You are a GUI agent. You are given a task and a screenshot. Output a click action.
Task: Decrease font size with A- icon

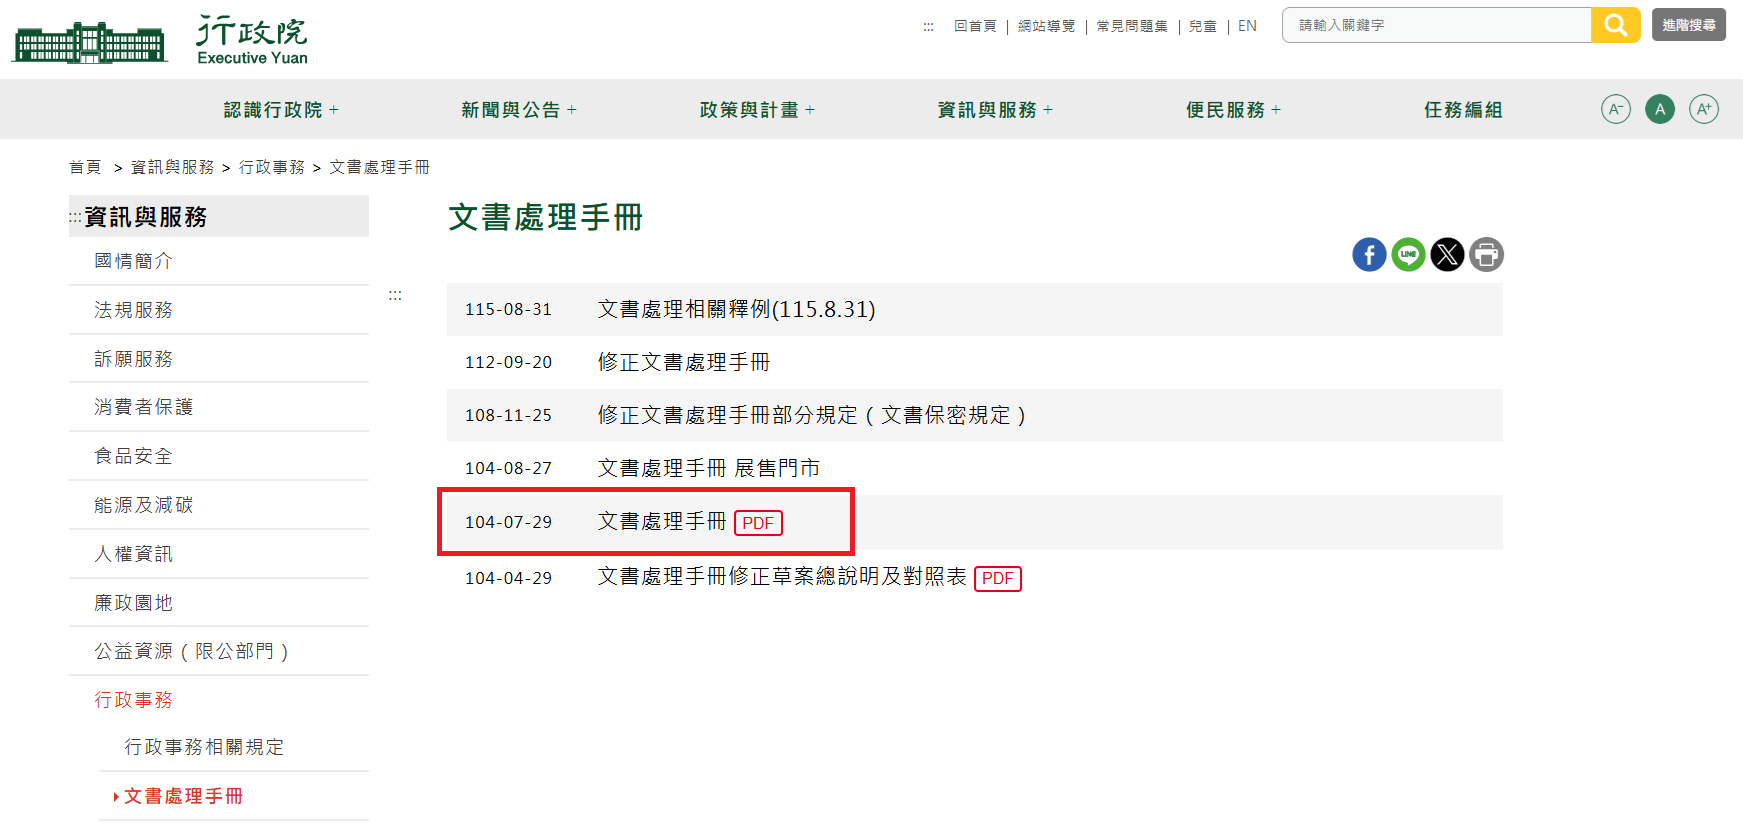[x=1616, y=109]
